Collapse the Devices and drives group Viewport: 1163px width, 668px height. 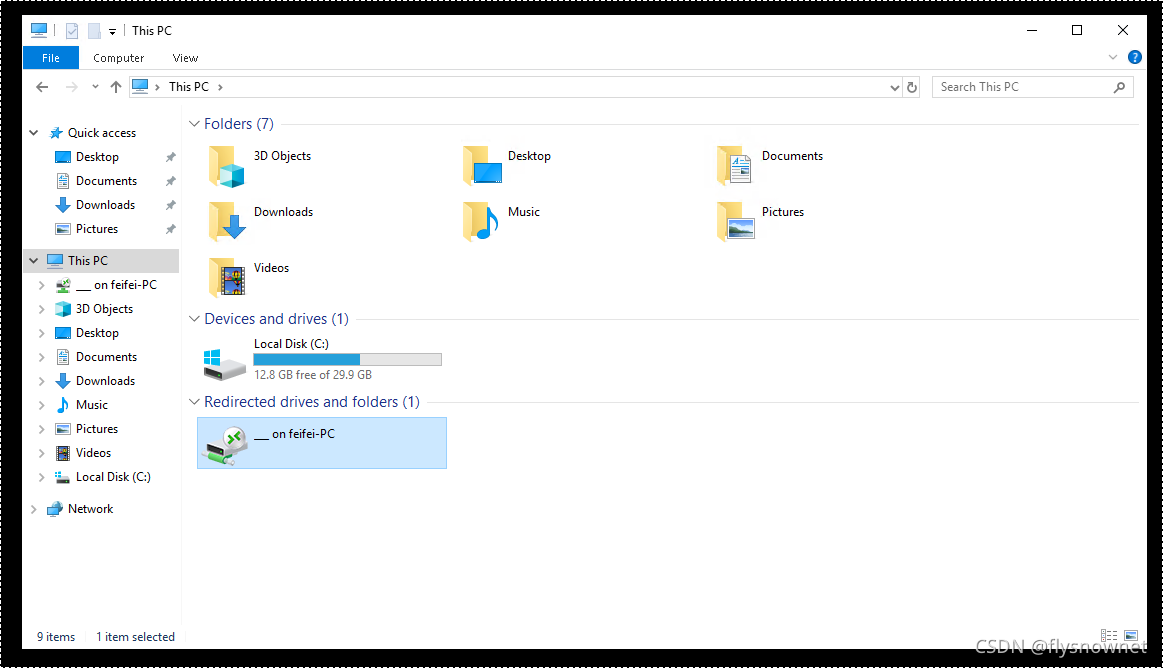pyautogui.click(x=194, y=319)
